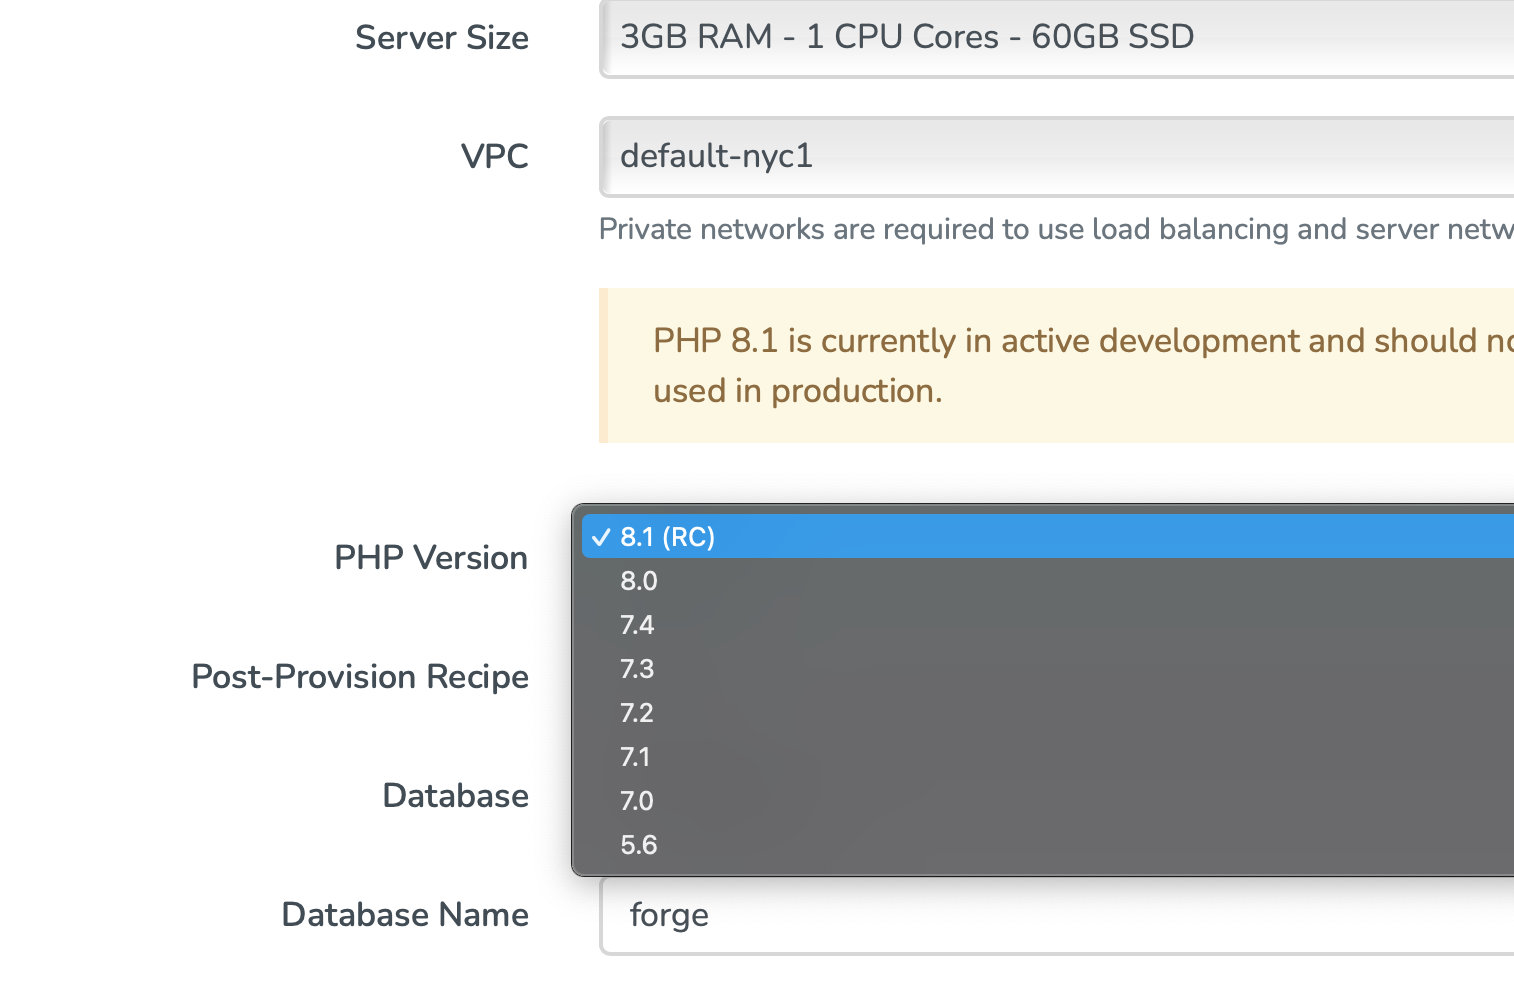
Task: Click the Database label
Action: (x=455, y=796)
